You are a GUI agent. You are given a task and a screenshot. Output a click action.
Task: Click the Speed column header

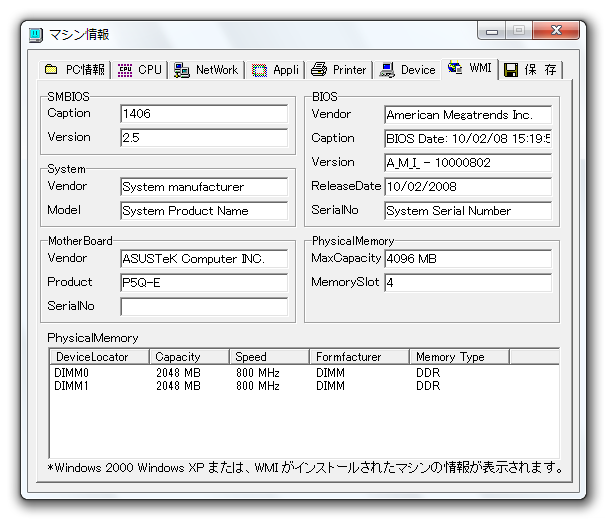coord(269,357)
